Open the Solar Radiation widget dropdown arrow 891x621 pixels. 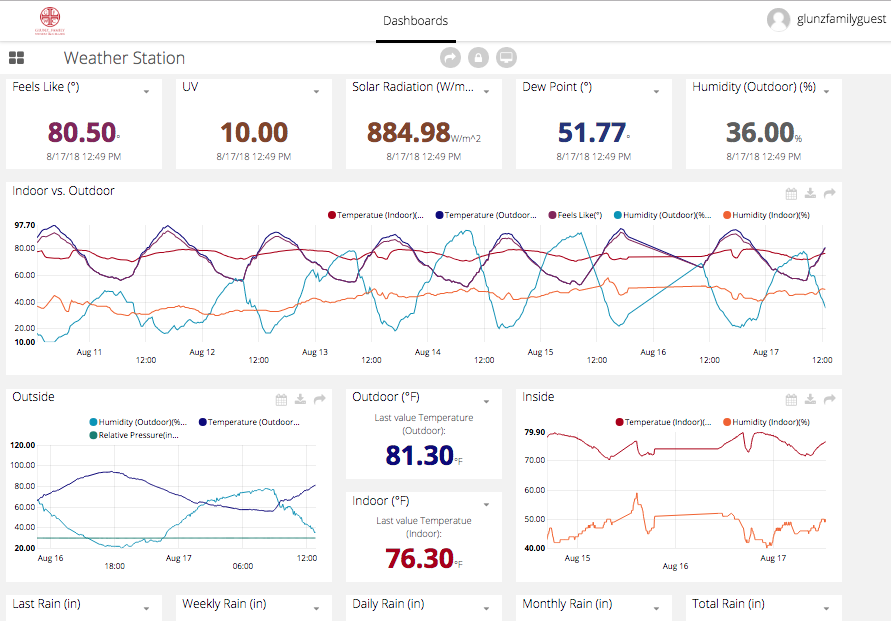(487, 92)
